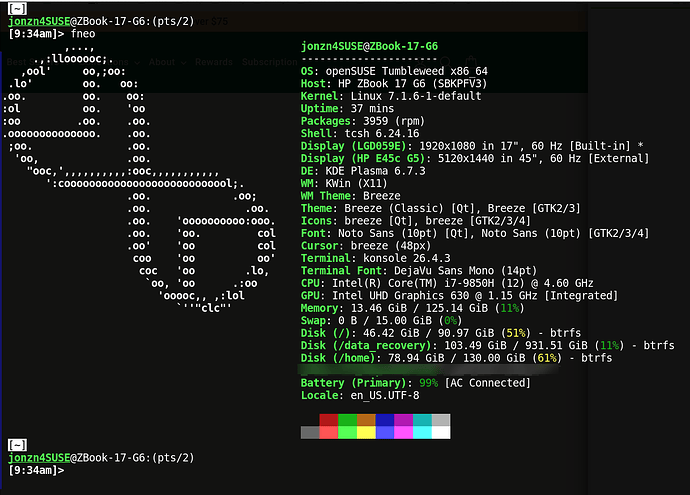The height and width of the screenshot is (495, 690).
Task: Click the yellow "61%" on the Disk (/home) line
Action: (x=547, y=358)
